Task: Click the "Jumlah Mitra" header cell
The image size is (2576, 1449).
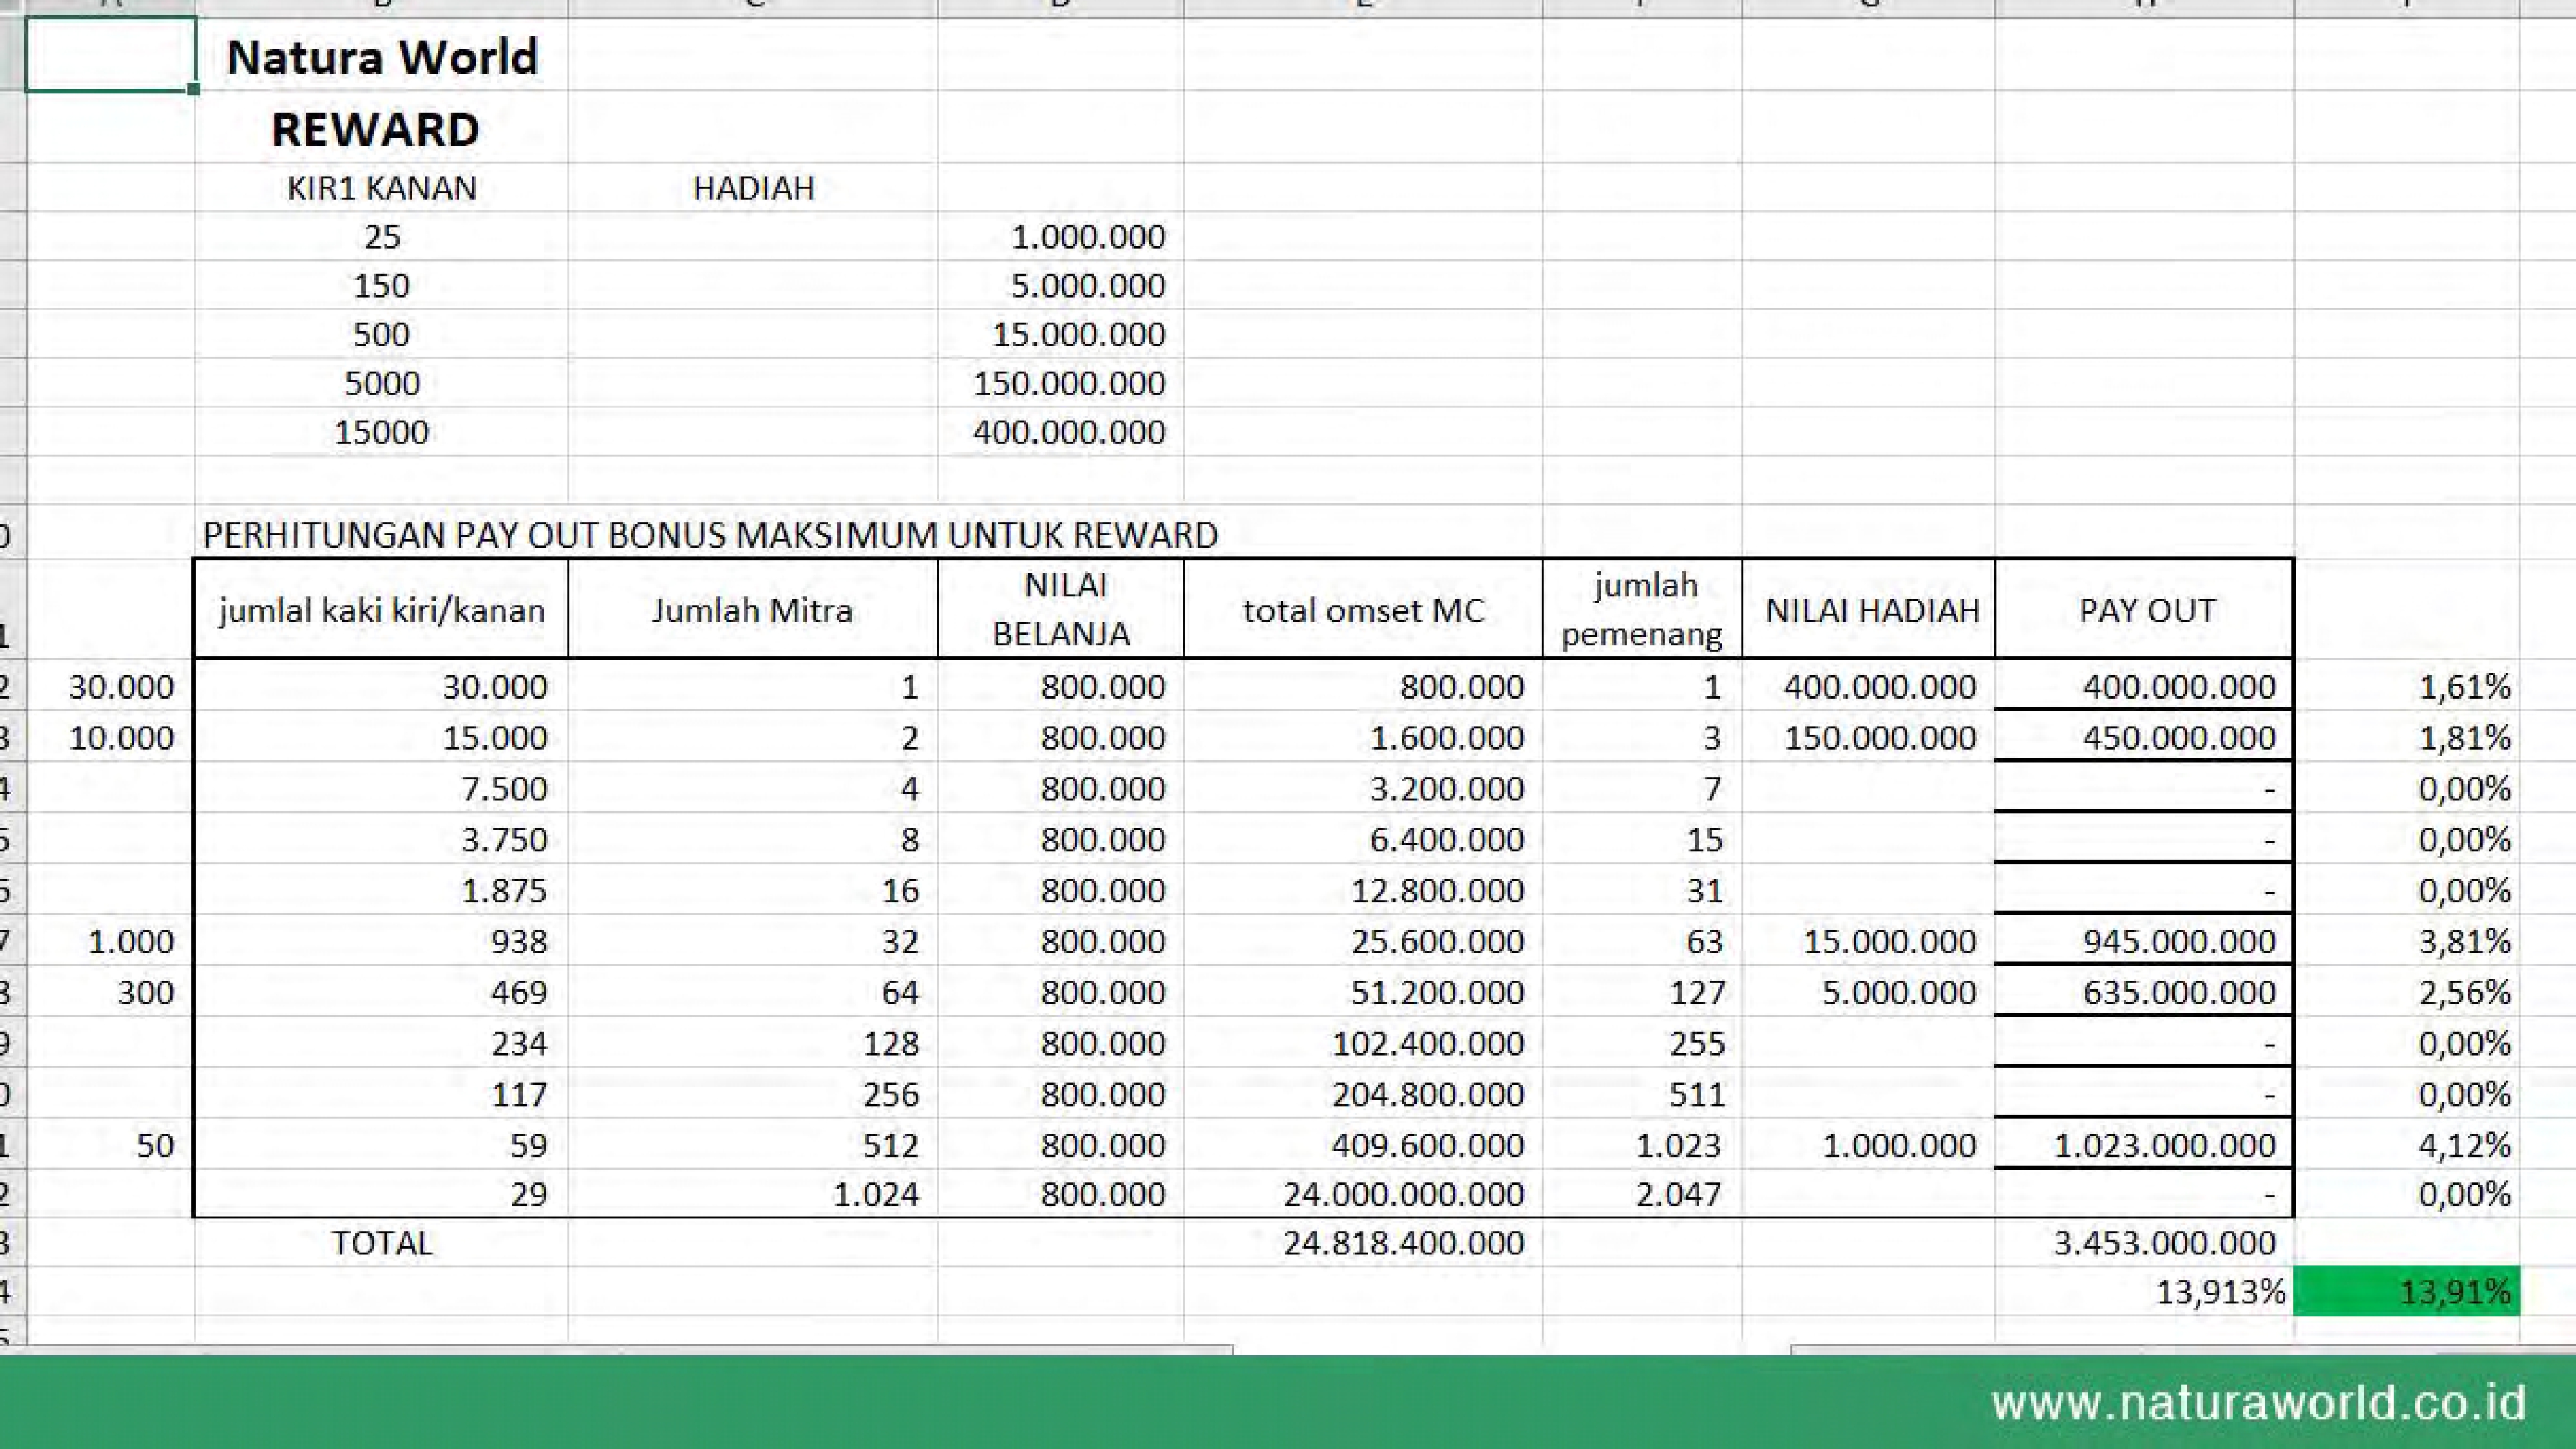Action: [x=753, y=609]
